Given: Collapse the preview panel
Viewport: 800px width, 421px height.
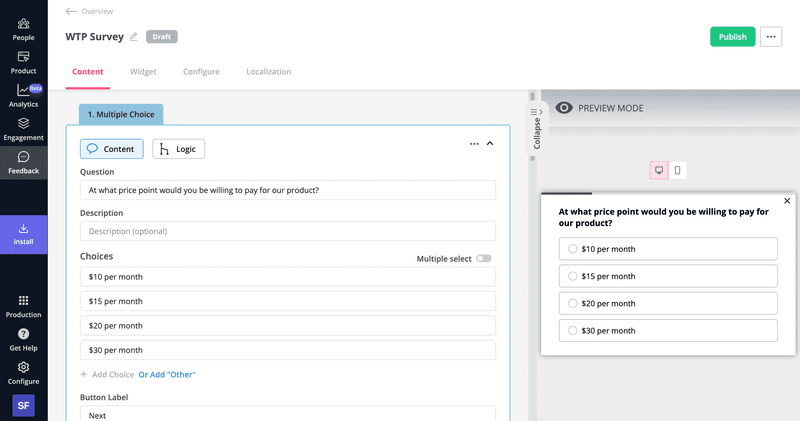Looking at the screenshot, I should click(537, 128).
